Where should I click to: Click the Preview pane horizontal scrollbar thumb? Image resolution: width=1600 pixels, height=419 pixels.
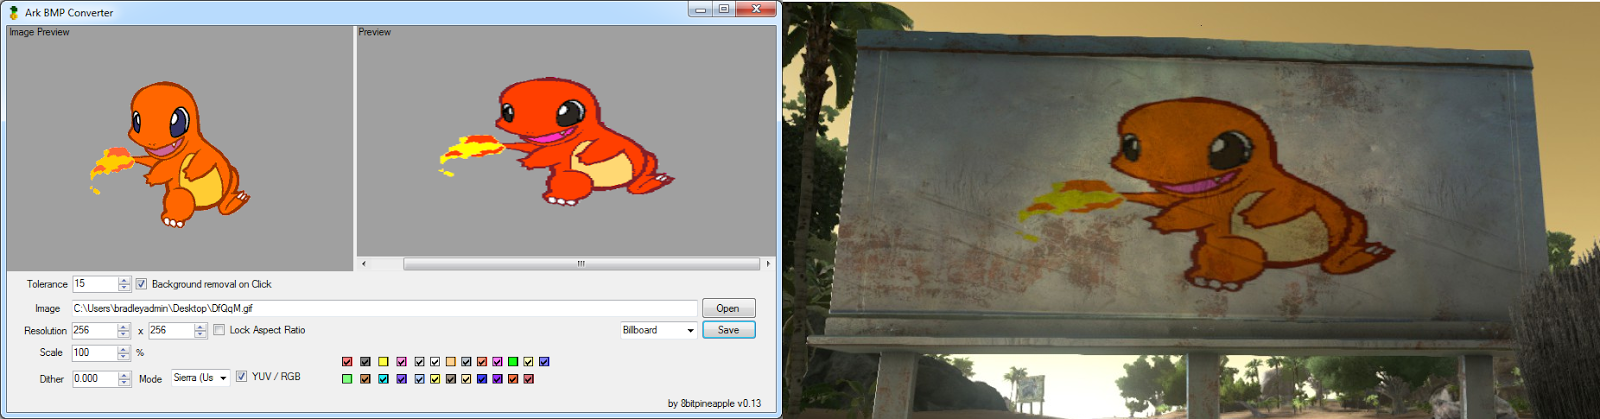pos(581,264)
